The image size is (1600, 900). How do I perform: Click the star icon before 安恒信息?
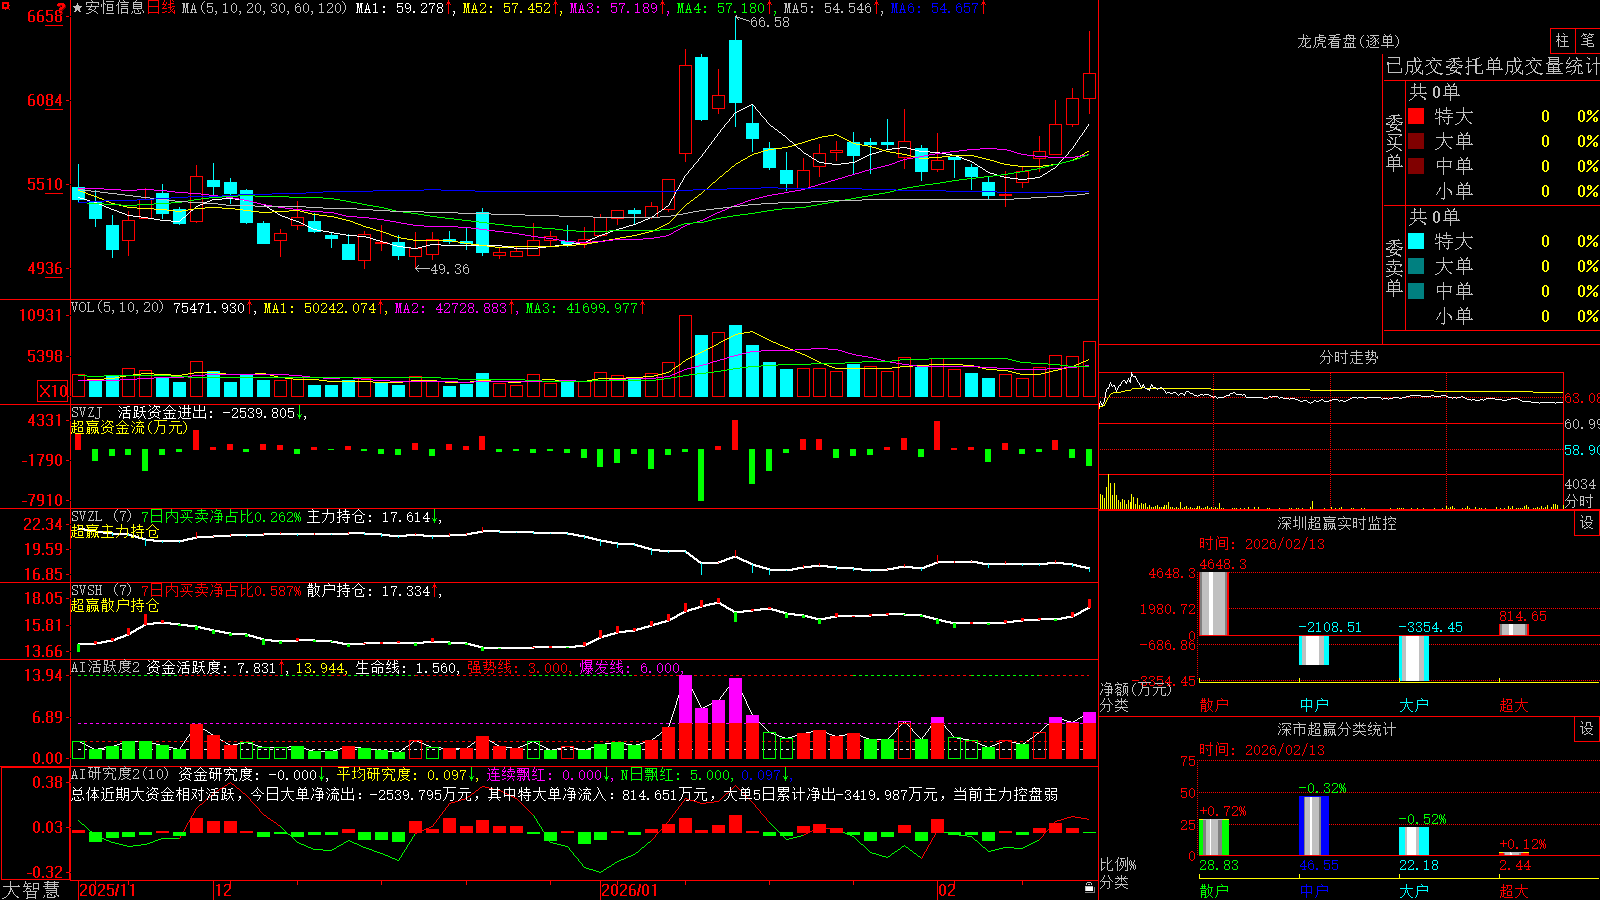pos(78,8)
